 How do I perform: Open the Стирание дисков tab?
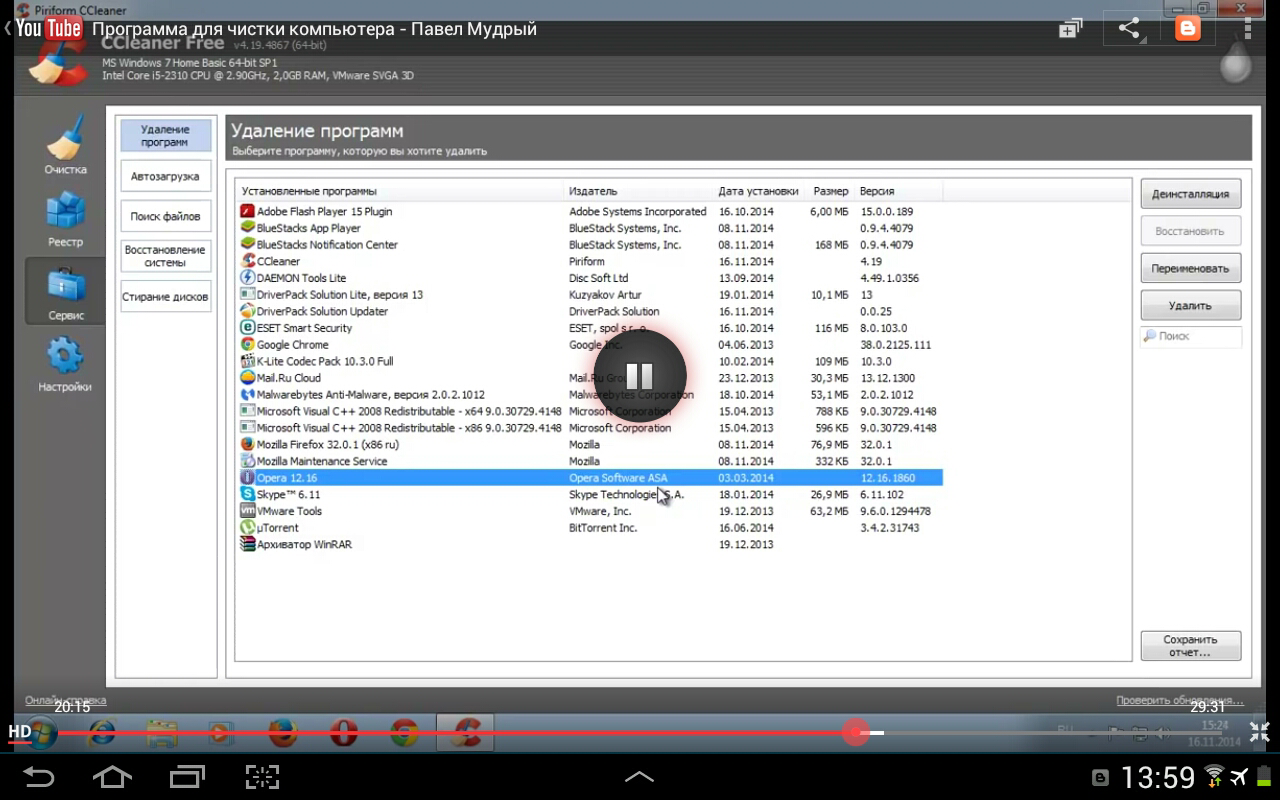(x=165, y=297)
